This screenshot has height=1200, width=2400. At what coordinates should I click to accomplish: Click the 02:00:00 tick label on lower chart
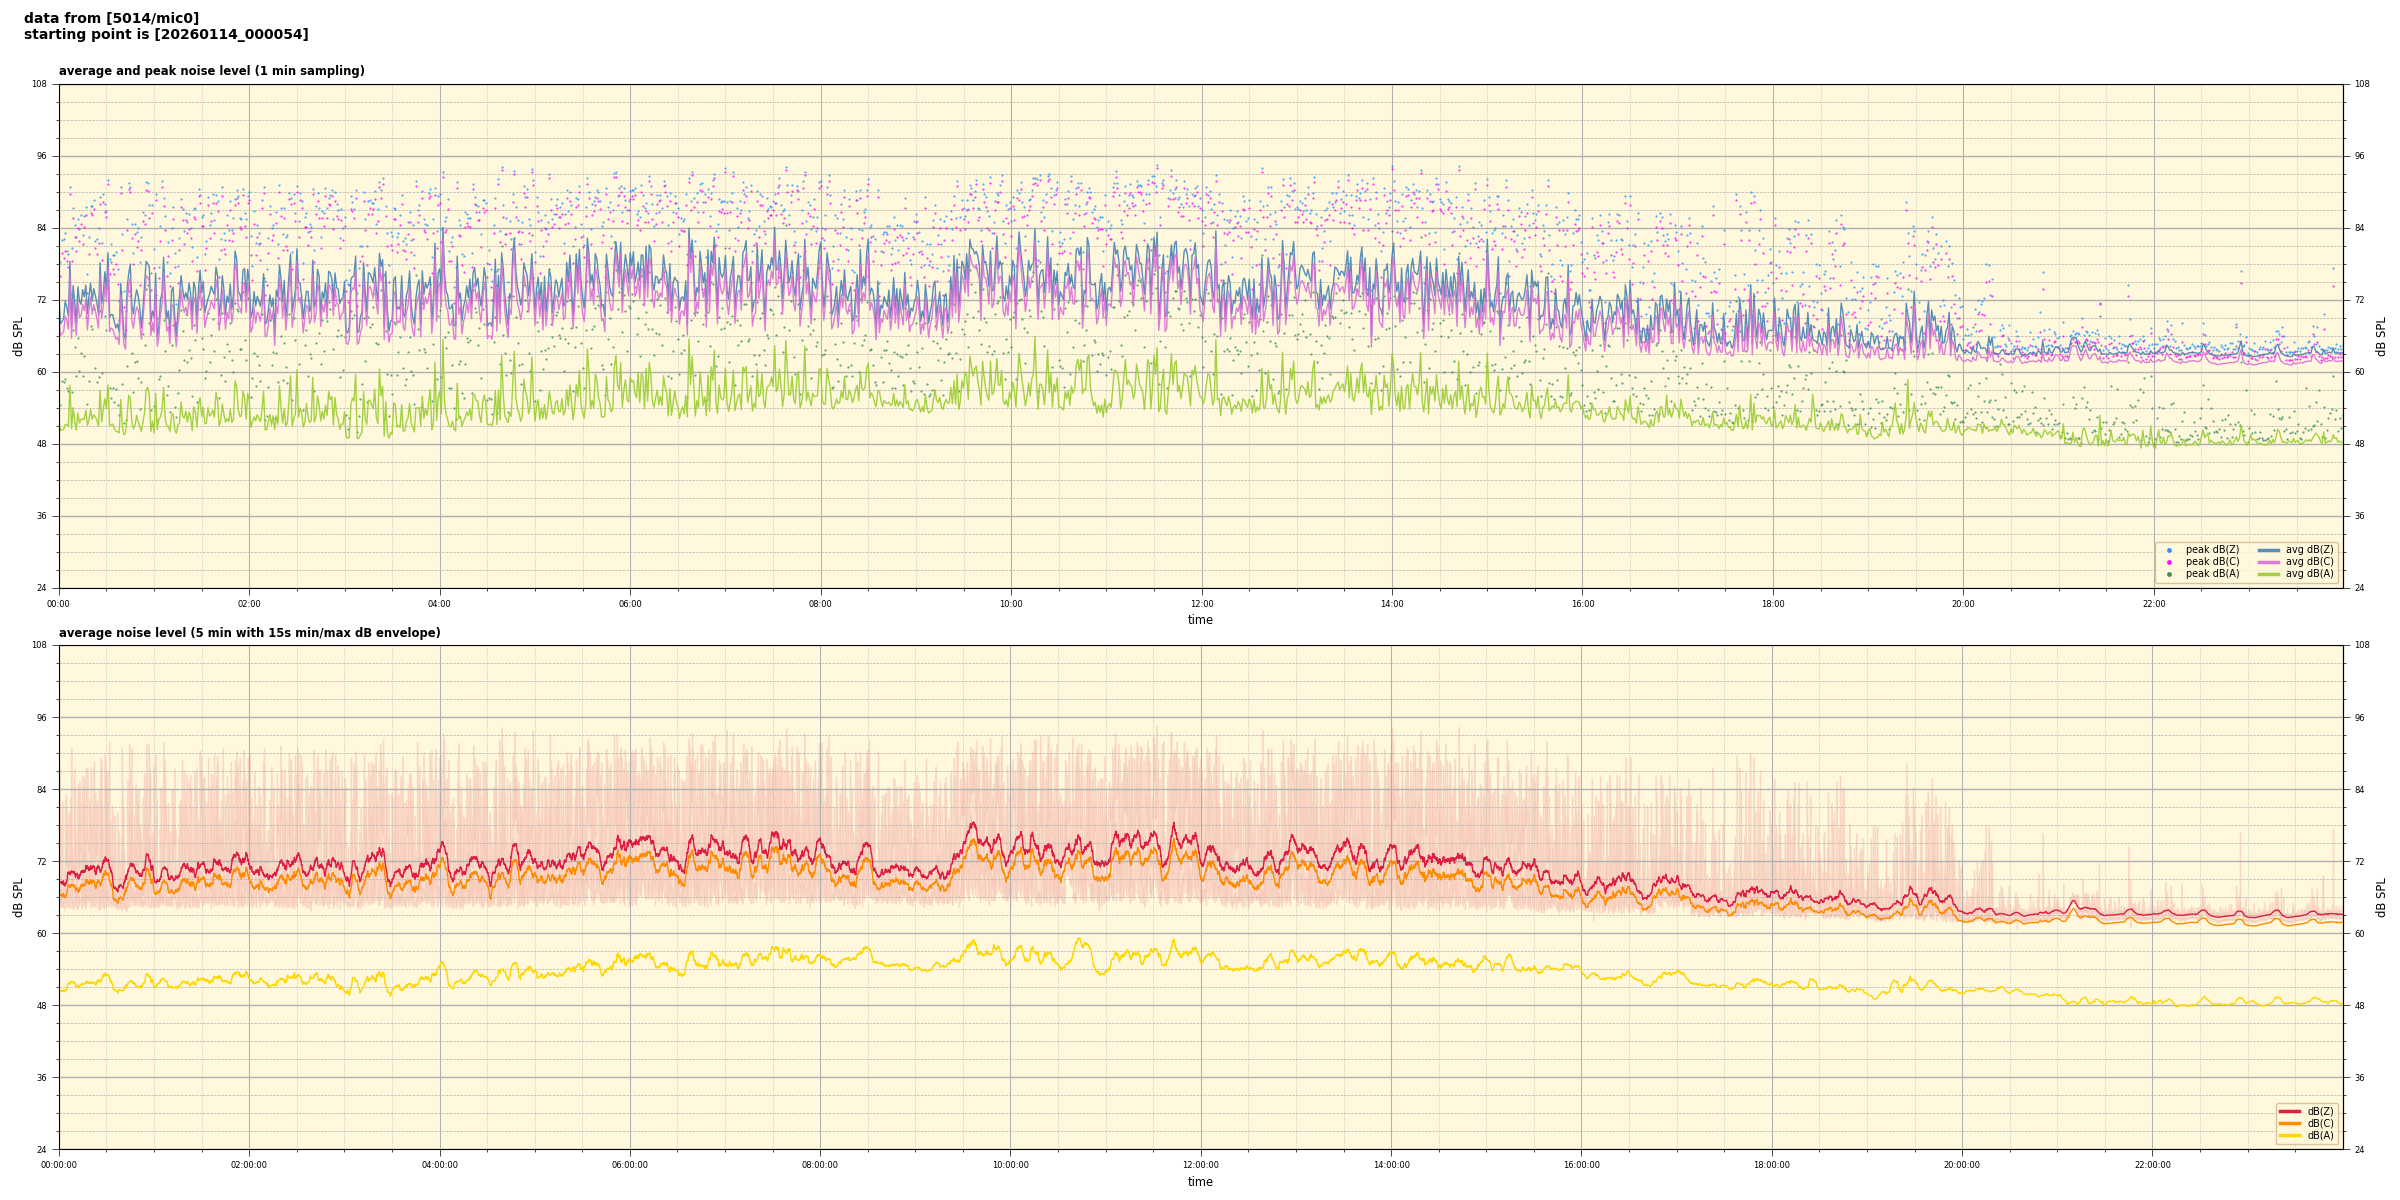click(x=249, y=1165)
